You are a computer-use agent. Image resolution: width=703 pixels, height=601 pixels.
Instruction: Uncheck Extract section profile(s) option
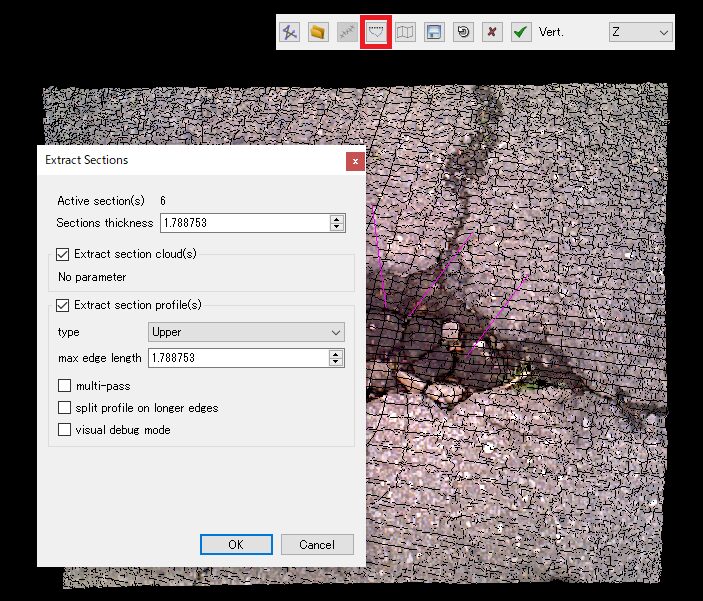(65, 305)
